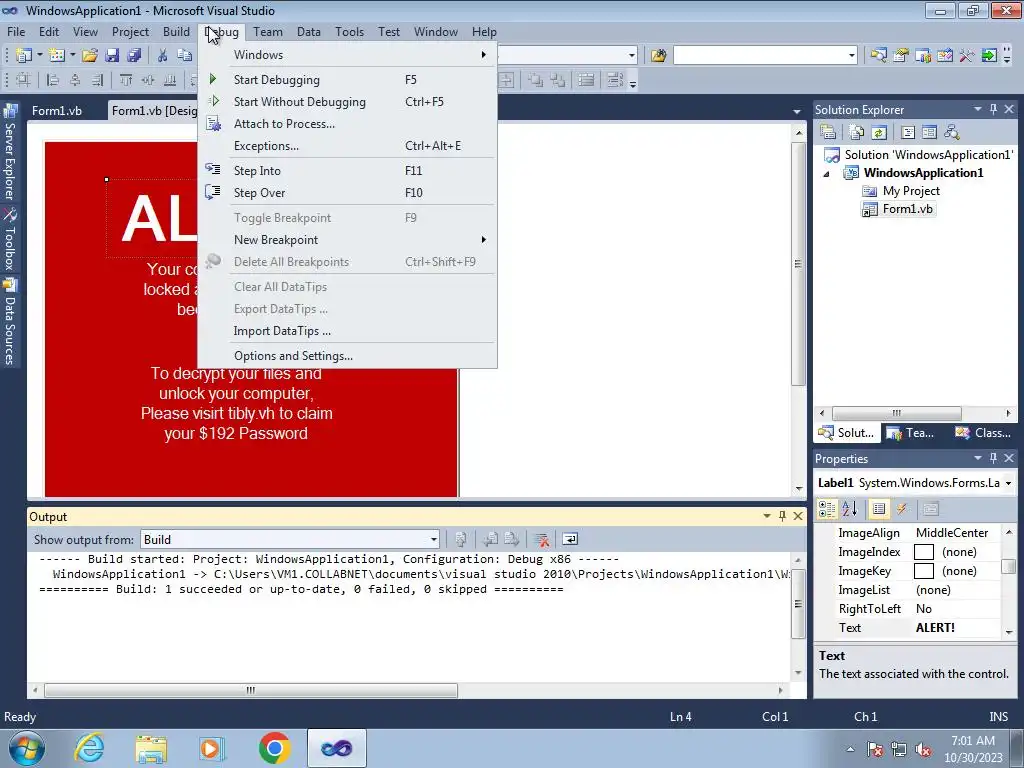Image resolution: width=1024 pixels, height=768 pixels.
Task: Click the Text property value ALERT!
Action: pos(935,628)
